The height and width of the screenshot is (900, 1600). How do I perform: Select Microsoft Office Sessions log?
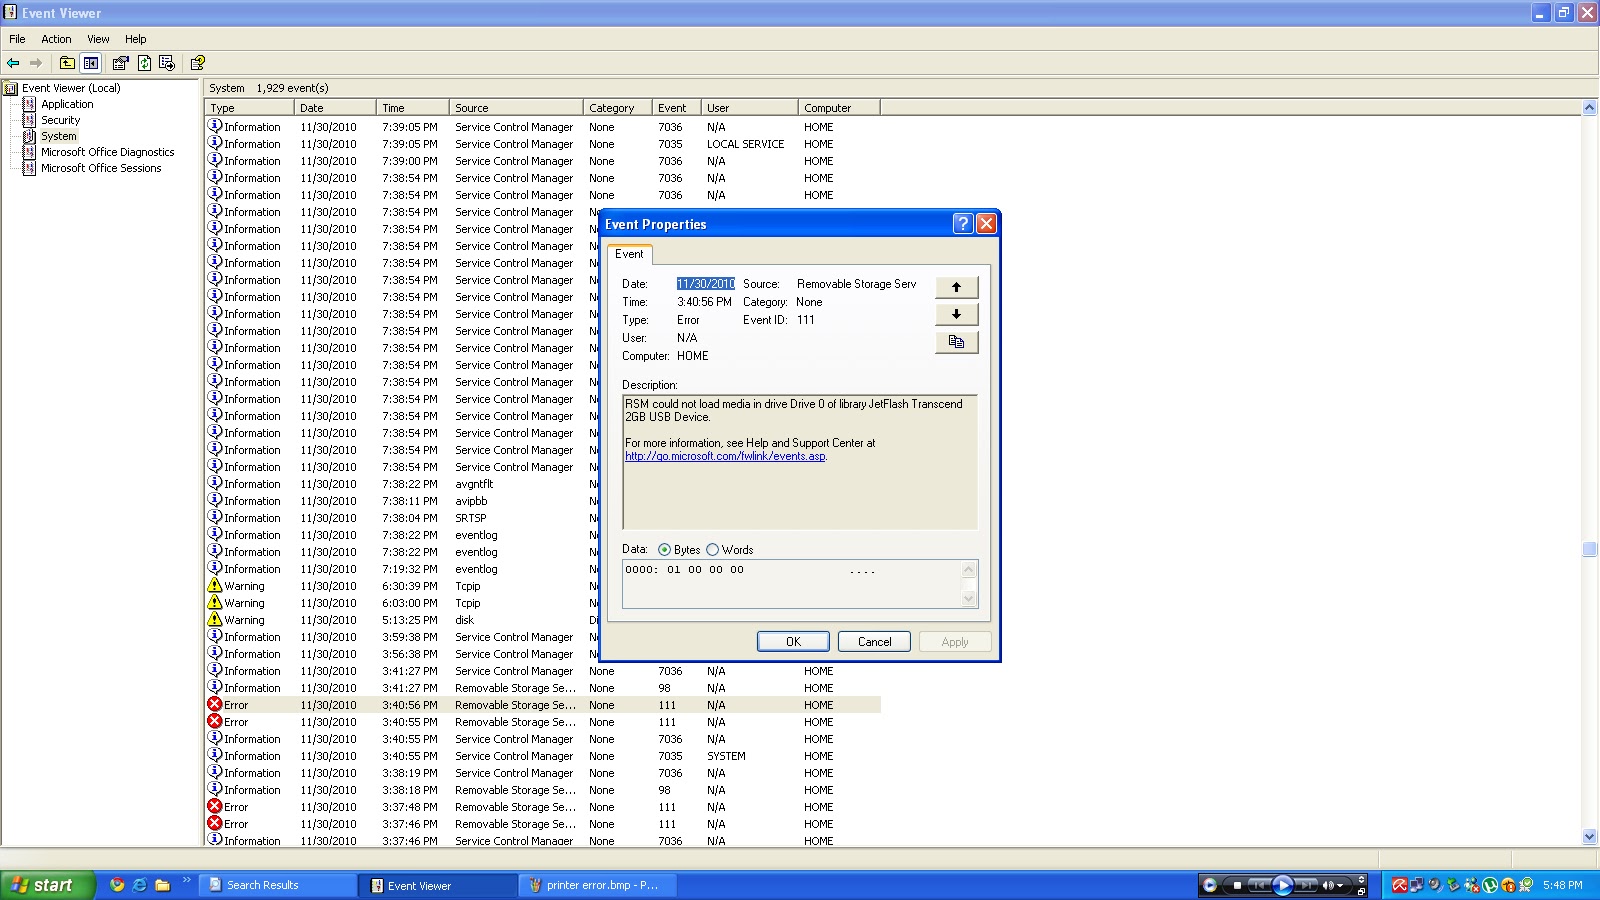(101, 168)
